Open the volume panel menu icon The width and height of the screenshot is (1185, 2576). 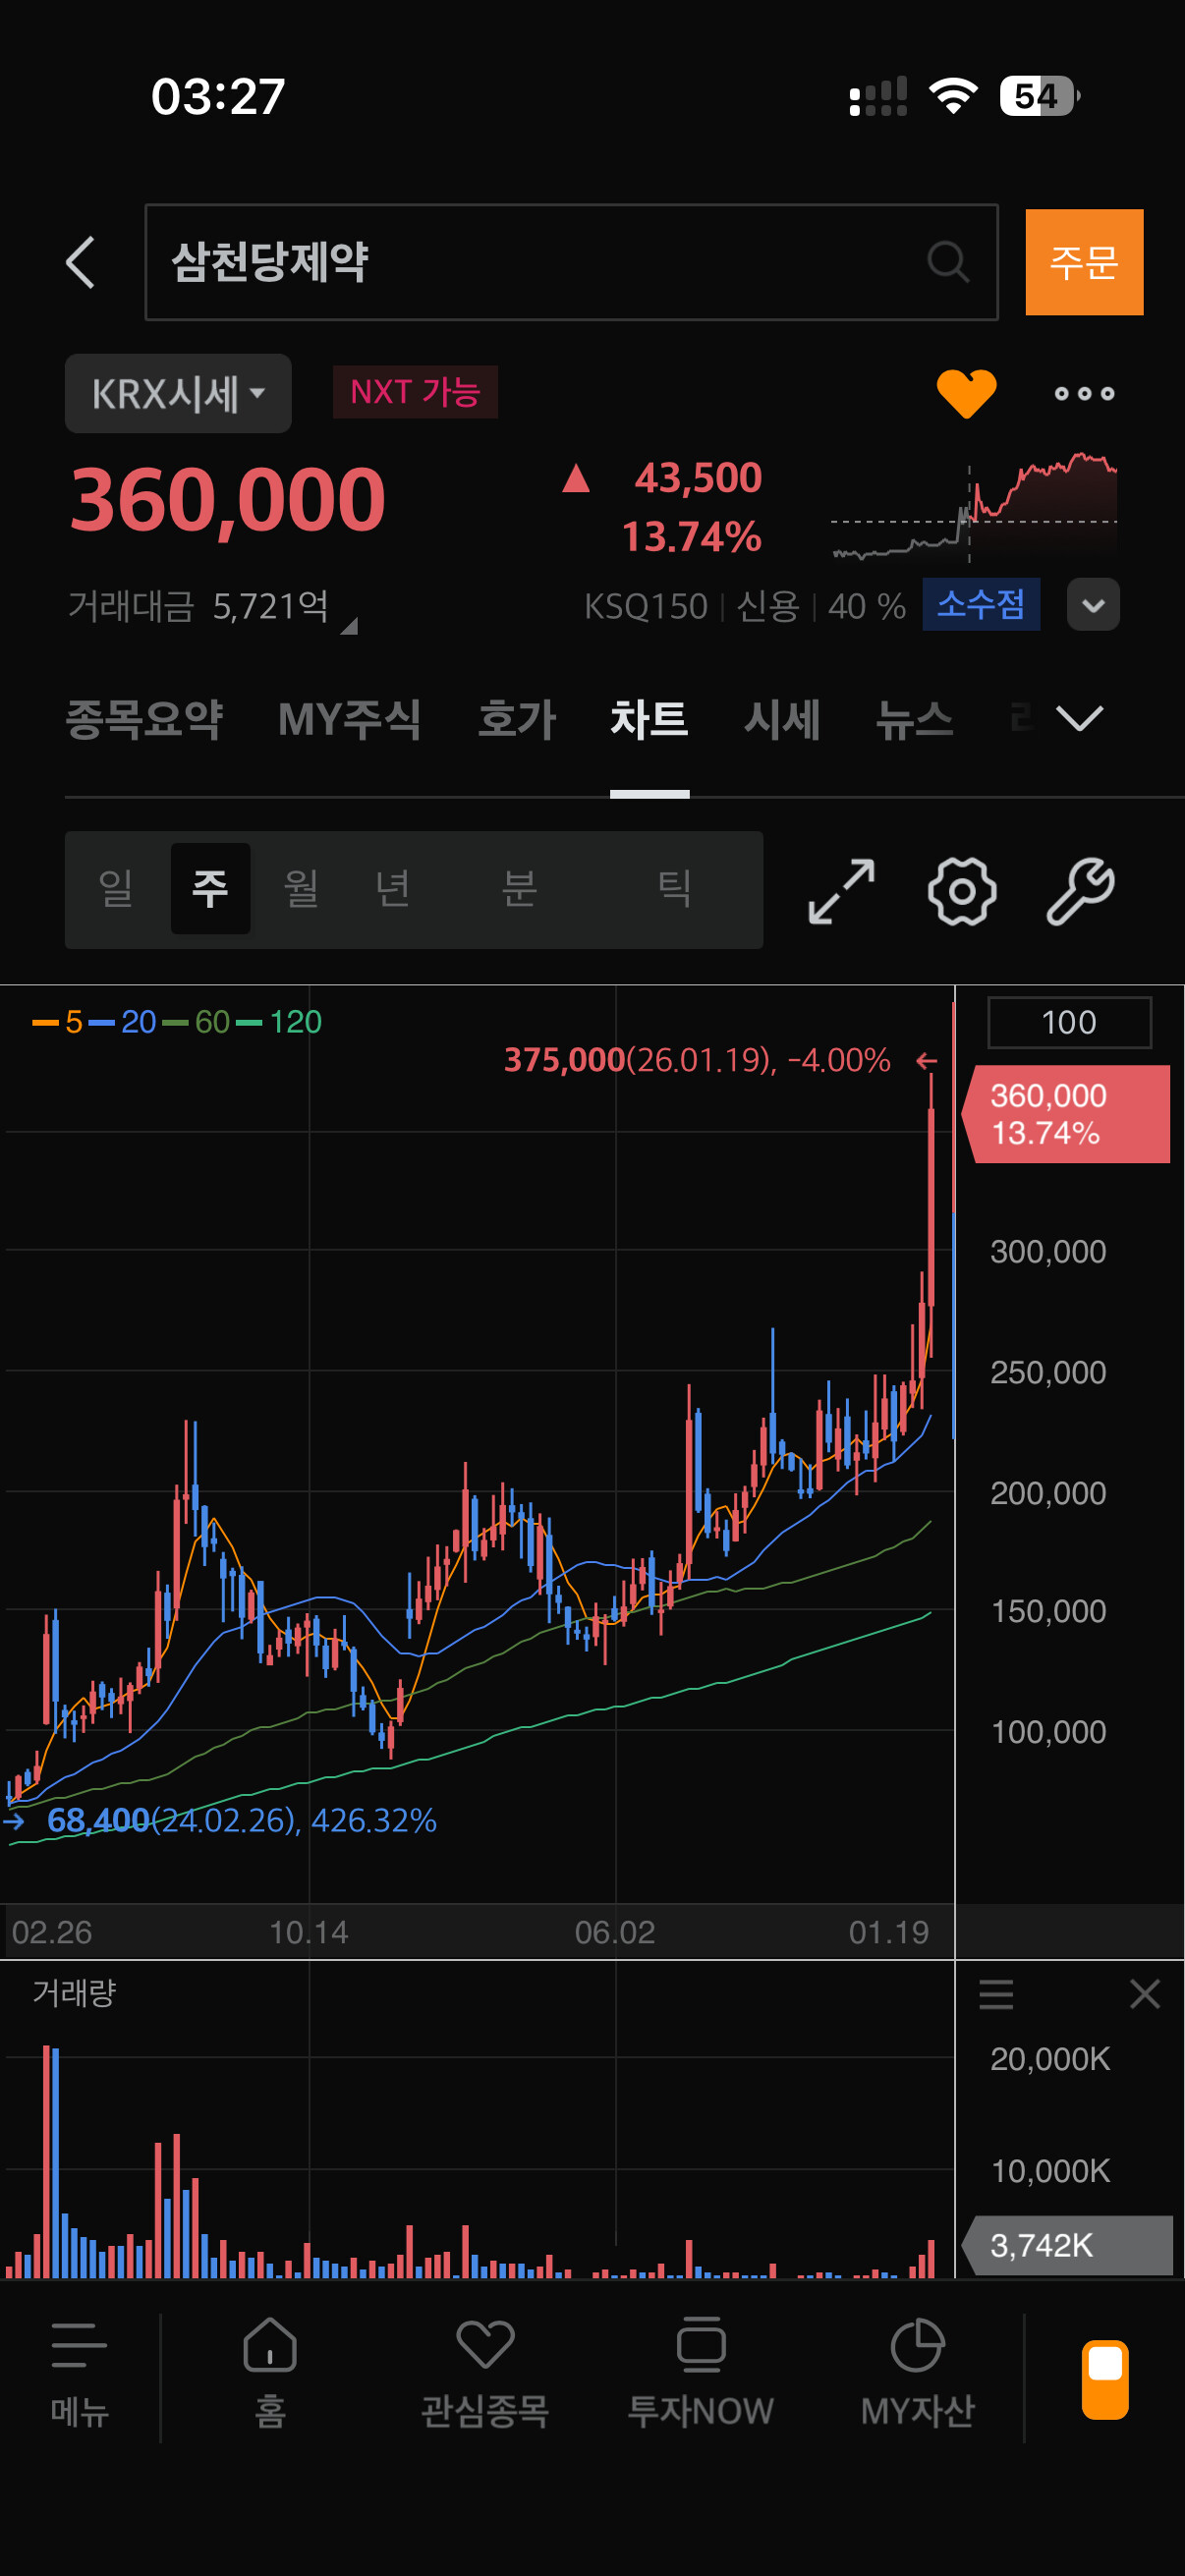click(995, 1994)
